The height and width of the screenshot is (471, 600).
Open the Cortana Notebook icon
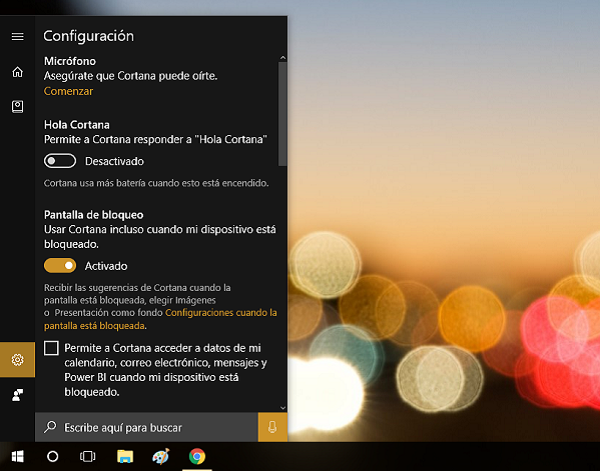pyautogui.click(x=17, y=106)
